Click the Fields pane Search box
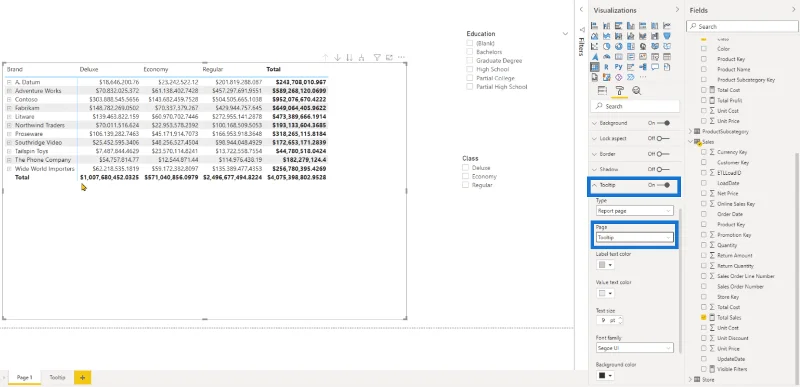The height and width of the screenshot is (387, 800). (742, 27)
